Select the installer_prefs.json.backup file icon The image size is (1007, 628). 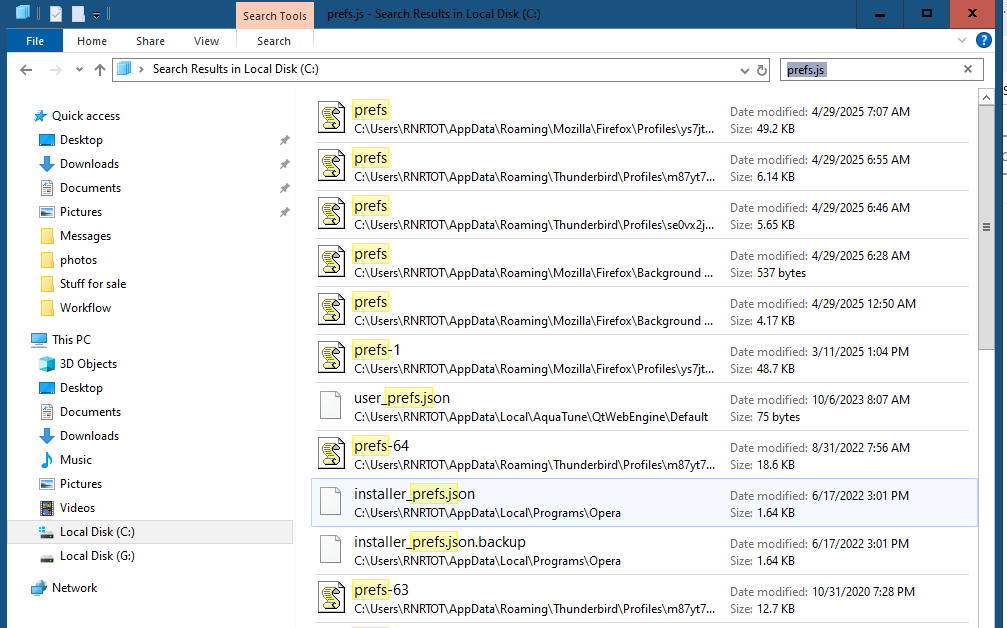[x=331, y=550]
